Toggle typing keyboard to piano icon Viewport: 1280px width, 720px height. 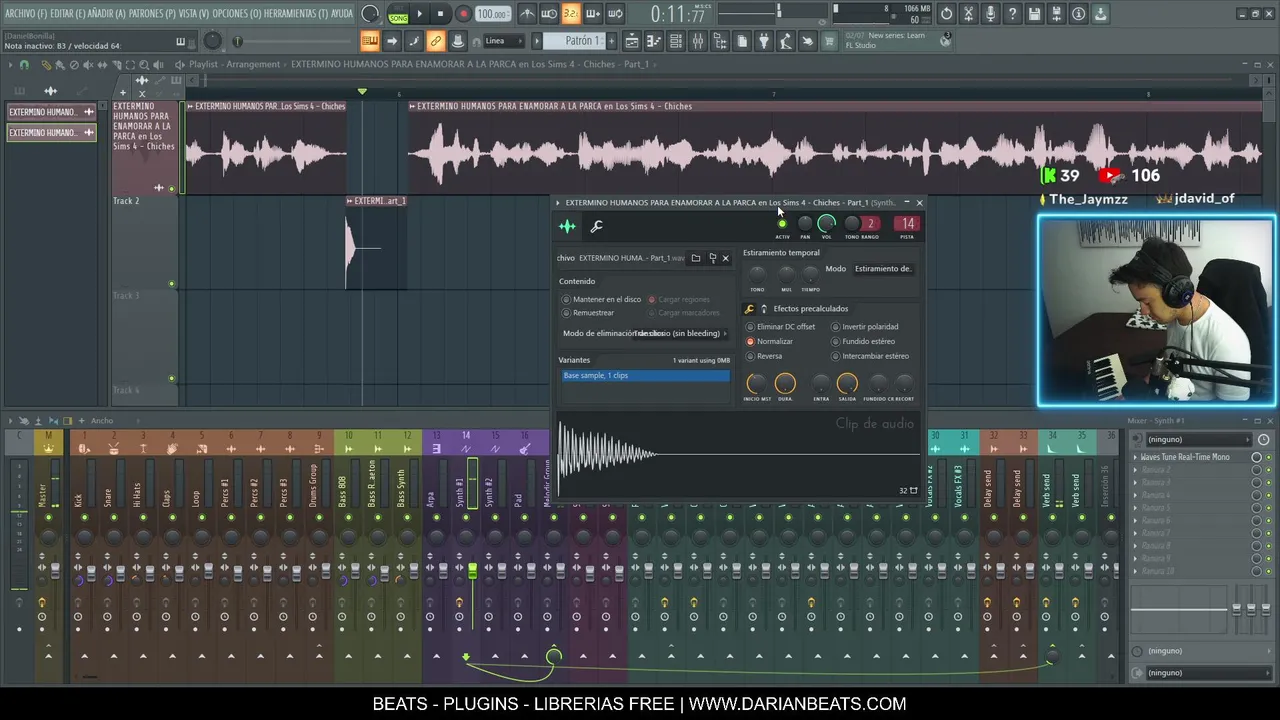pyautogui.click(x=370, y=41)
